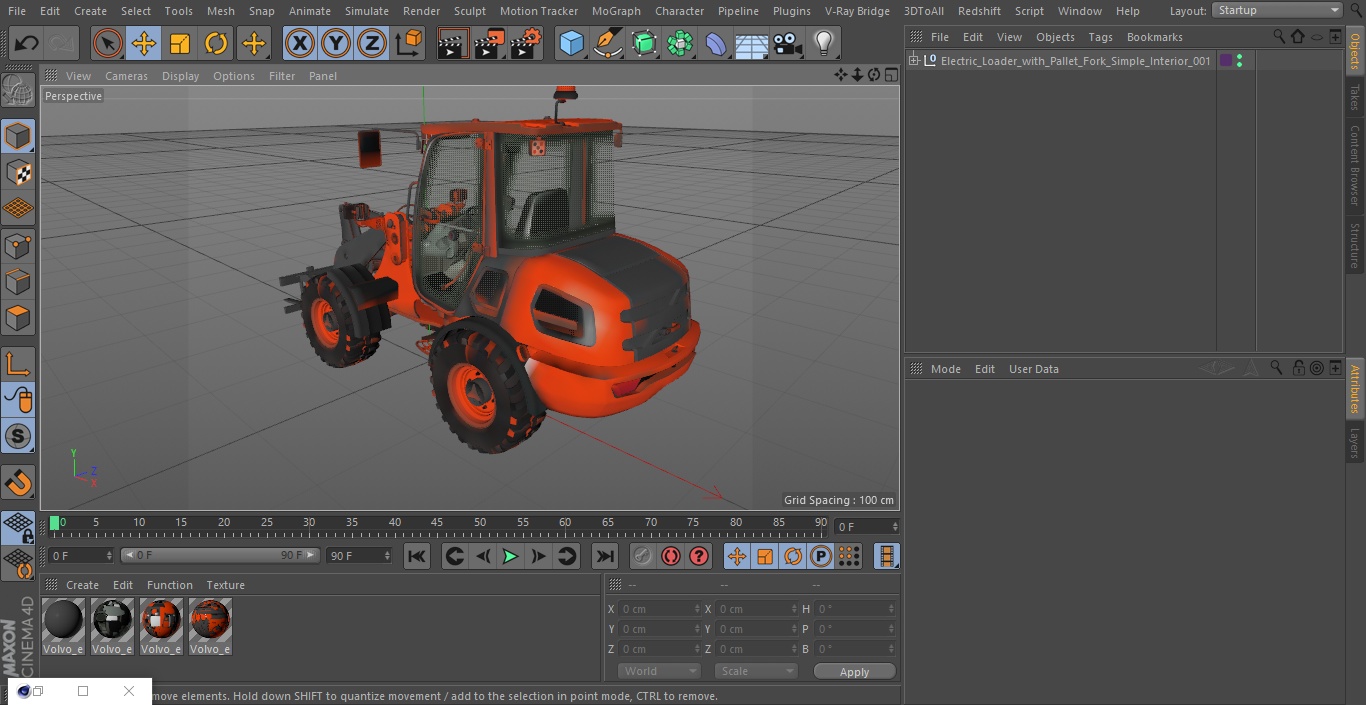The image size is (1366, 705).
Task: Toggle Y axis lock
Action: pyautogui.click(x=336, y=43)
